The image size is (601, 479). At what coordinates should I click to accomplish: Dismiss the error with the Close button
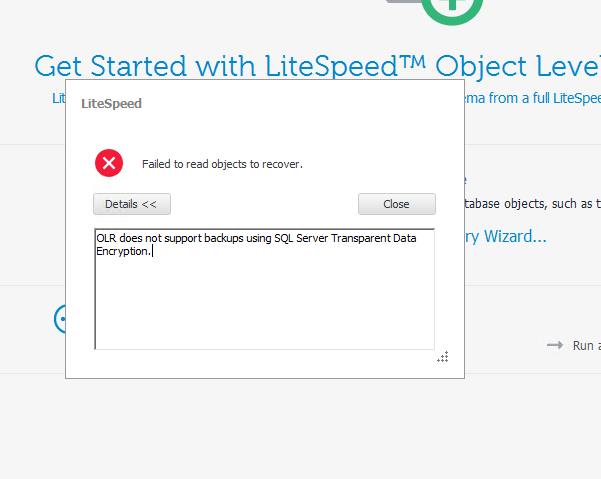click(397, 204)
